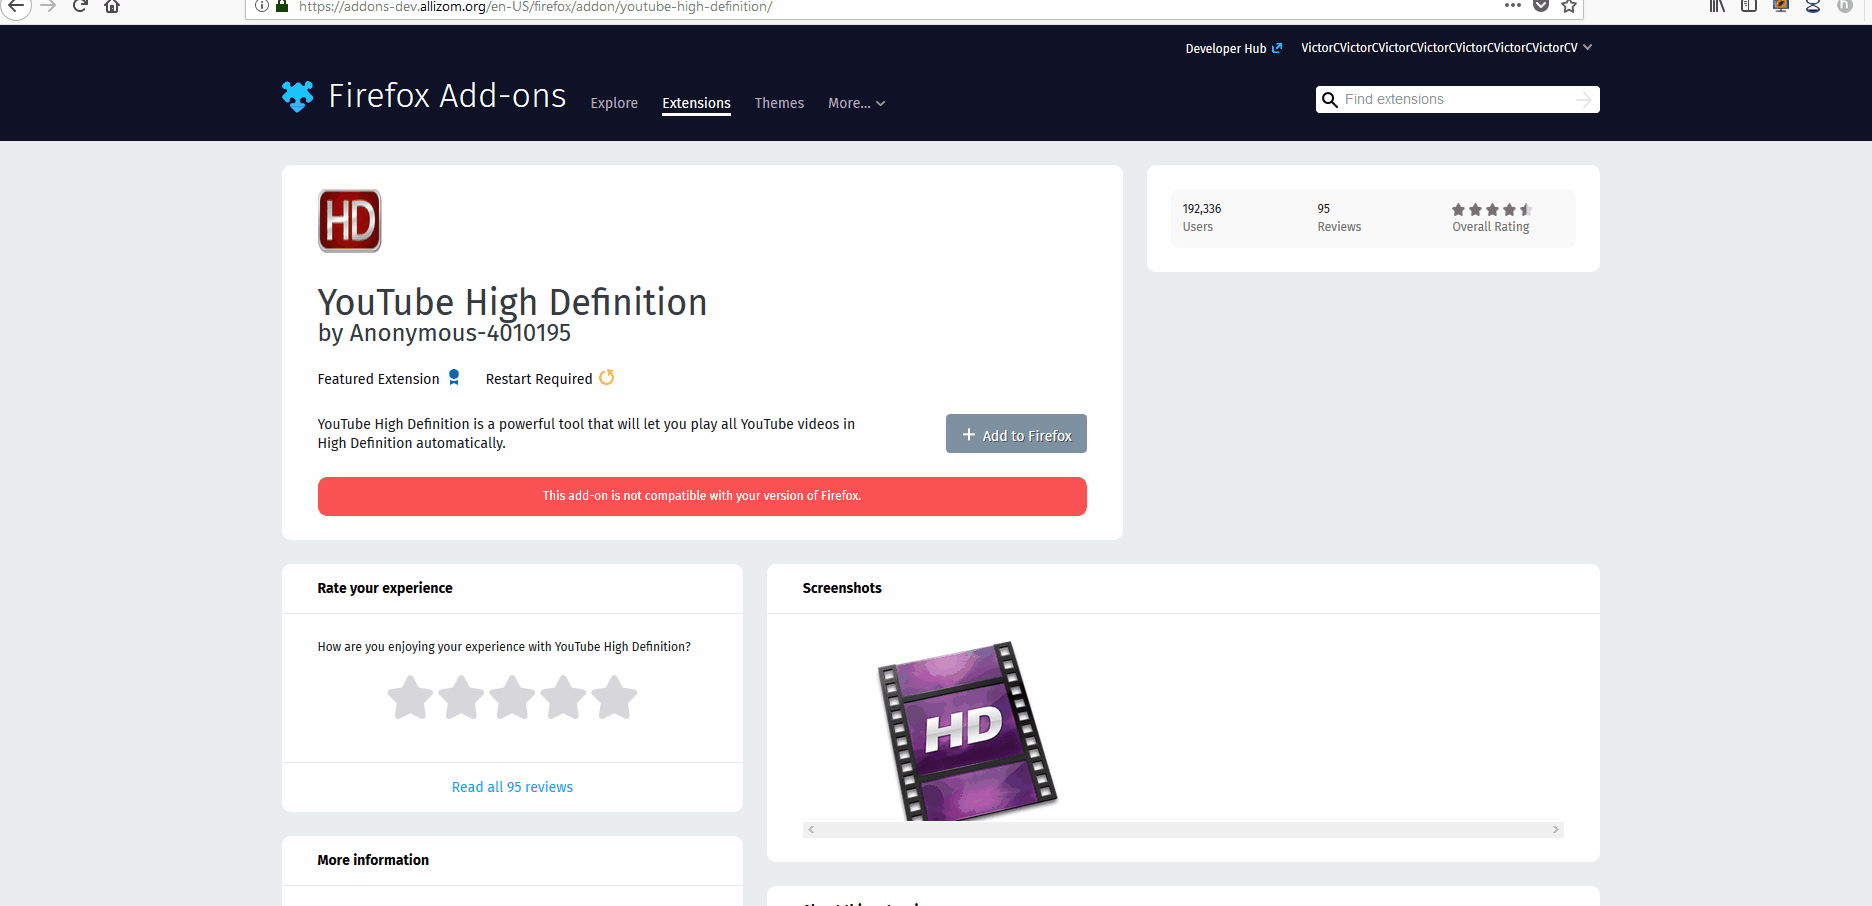Focus the Find extensions search field
The width and height of the screenshot is (1872, 906).
tap(1457, 99)
